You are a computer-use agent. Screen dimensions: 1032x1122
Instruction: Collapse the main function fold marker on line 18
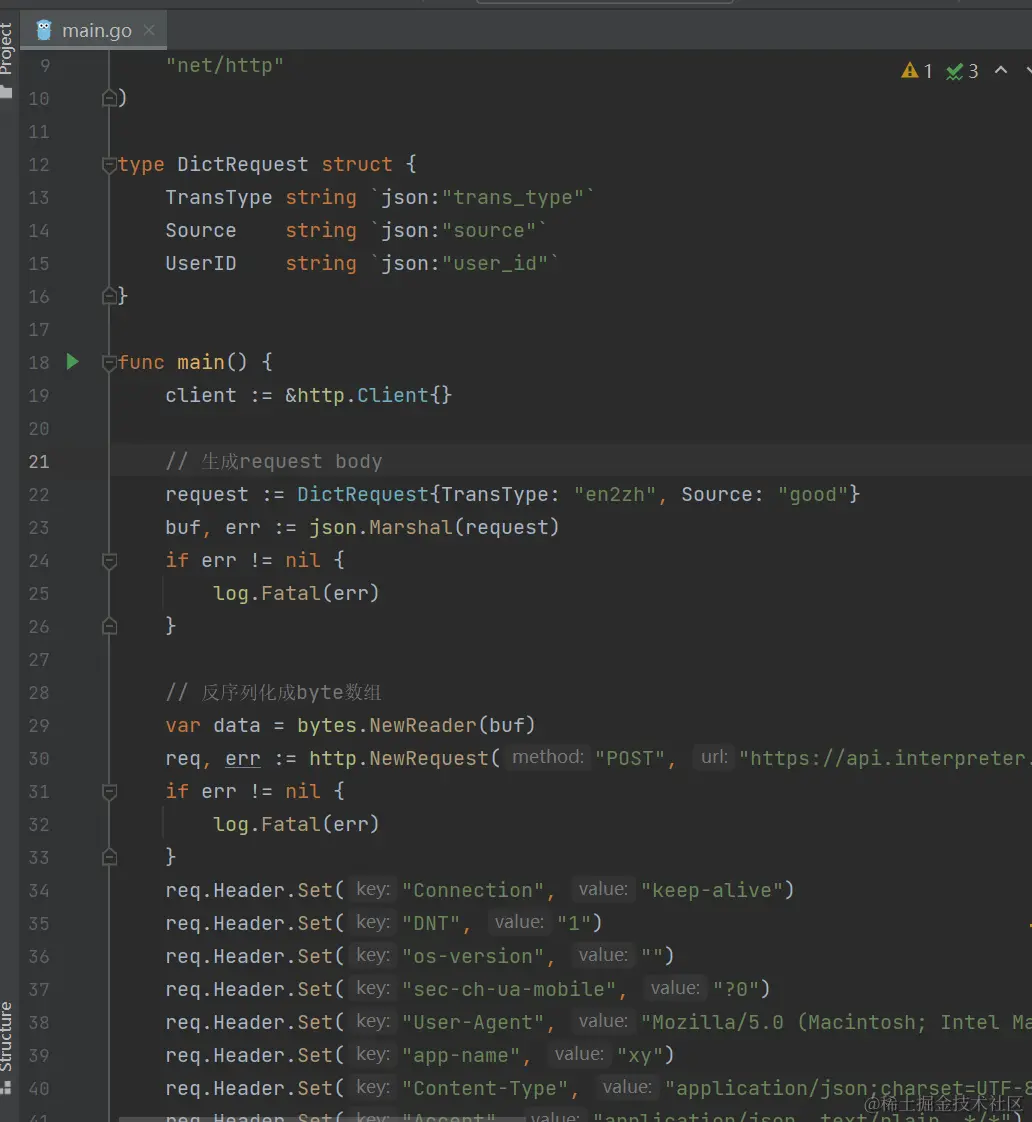(x=109, y=363)
